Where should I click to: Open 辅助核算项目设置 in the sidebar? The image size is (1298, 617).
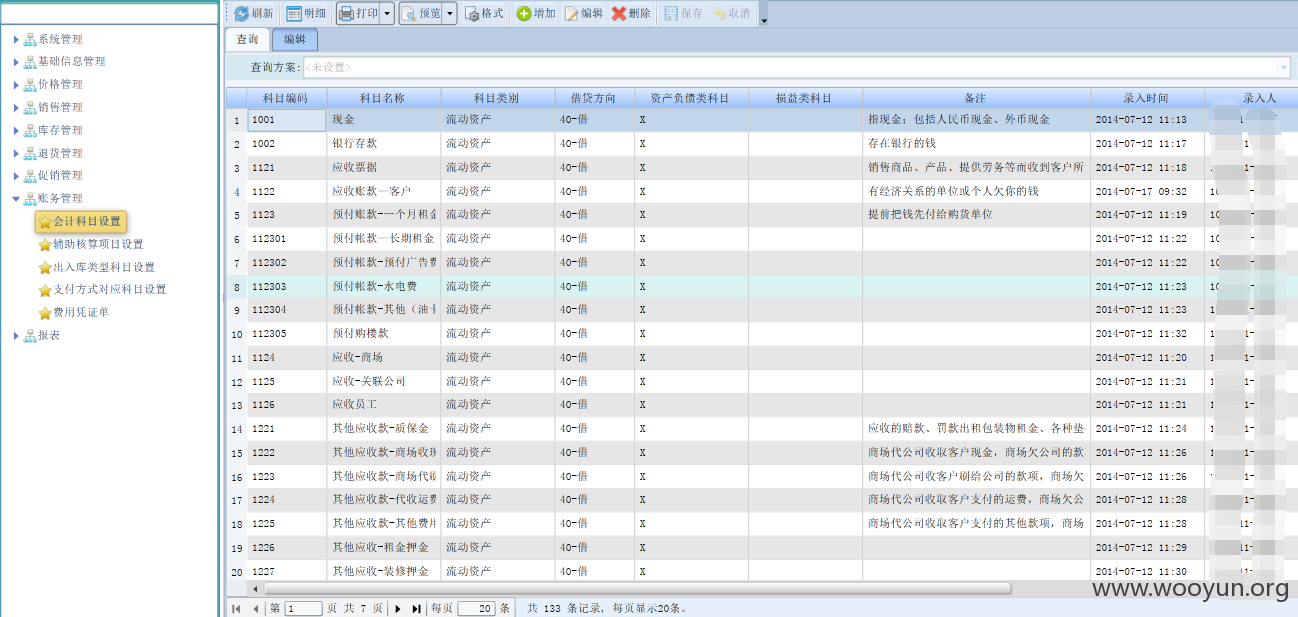[x=91, y=244]
